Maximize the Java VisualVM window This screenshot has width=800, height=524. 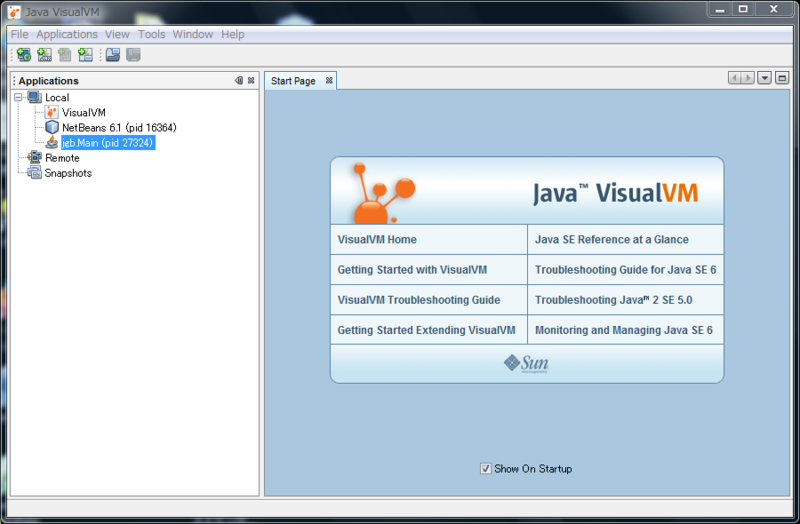click(x=743, y=9)
